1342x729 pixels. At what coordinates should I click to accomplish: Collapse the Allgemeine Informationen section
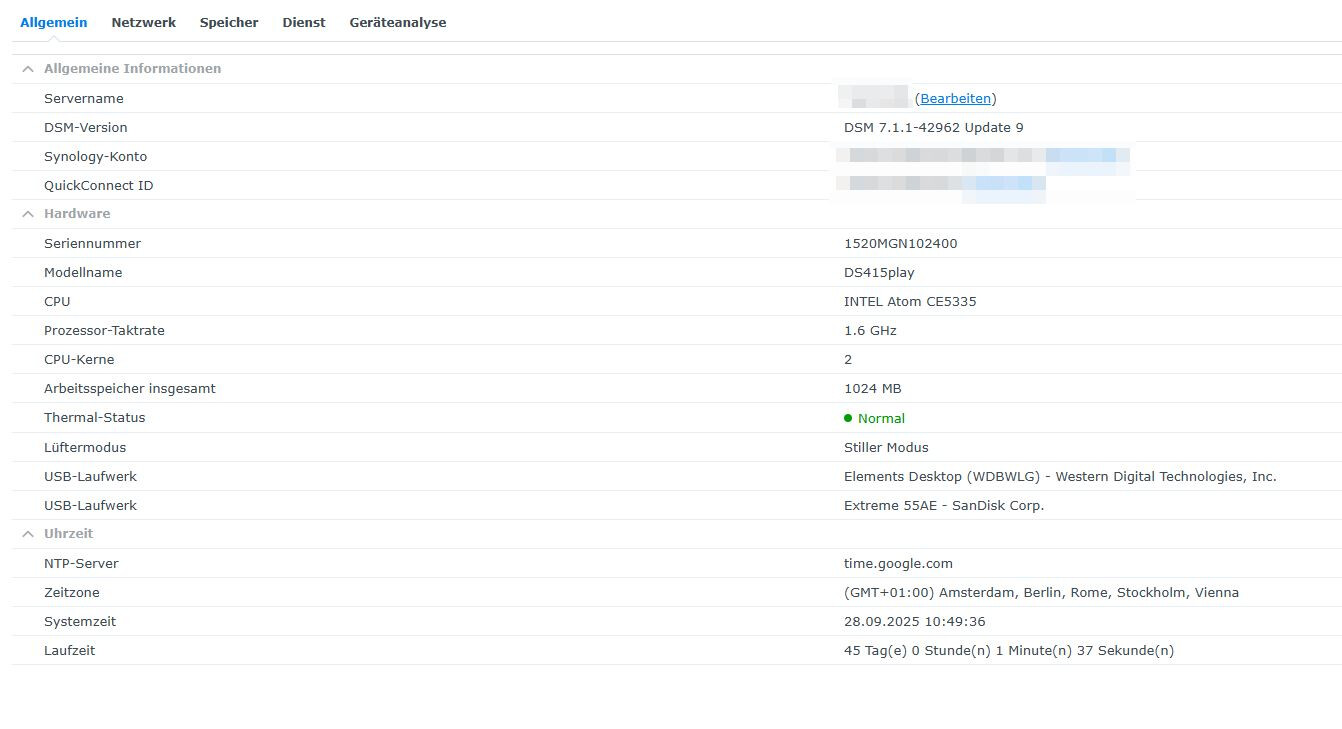(x=27, y=68)
